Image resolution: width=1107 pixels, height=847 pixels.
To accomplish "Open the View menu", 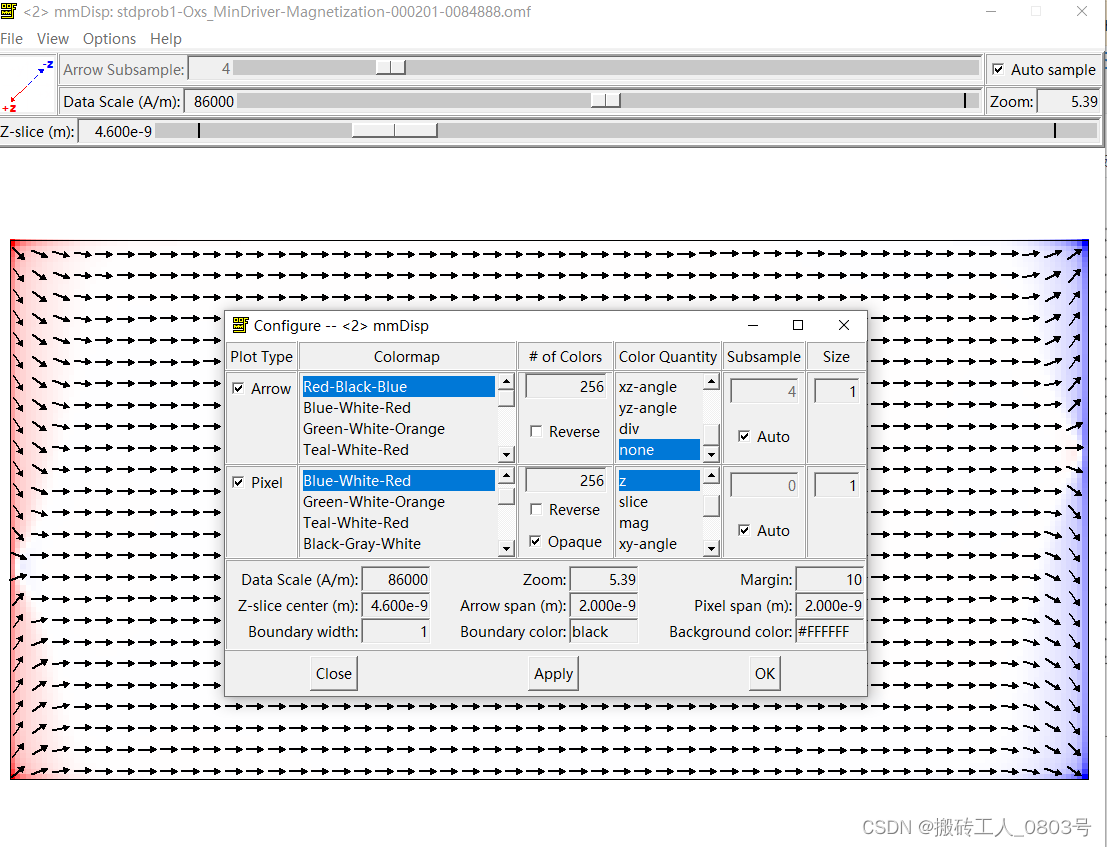I will (53, 39).
